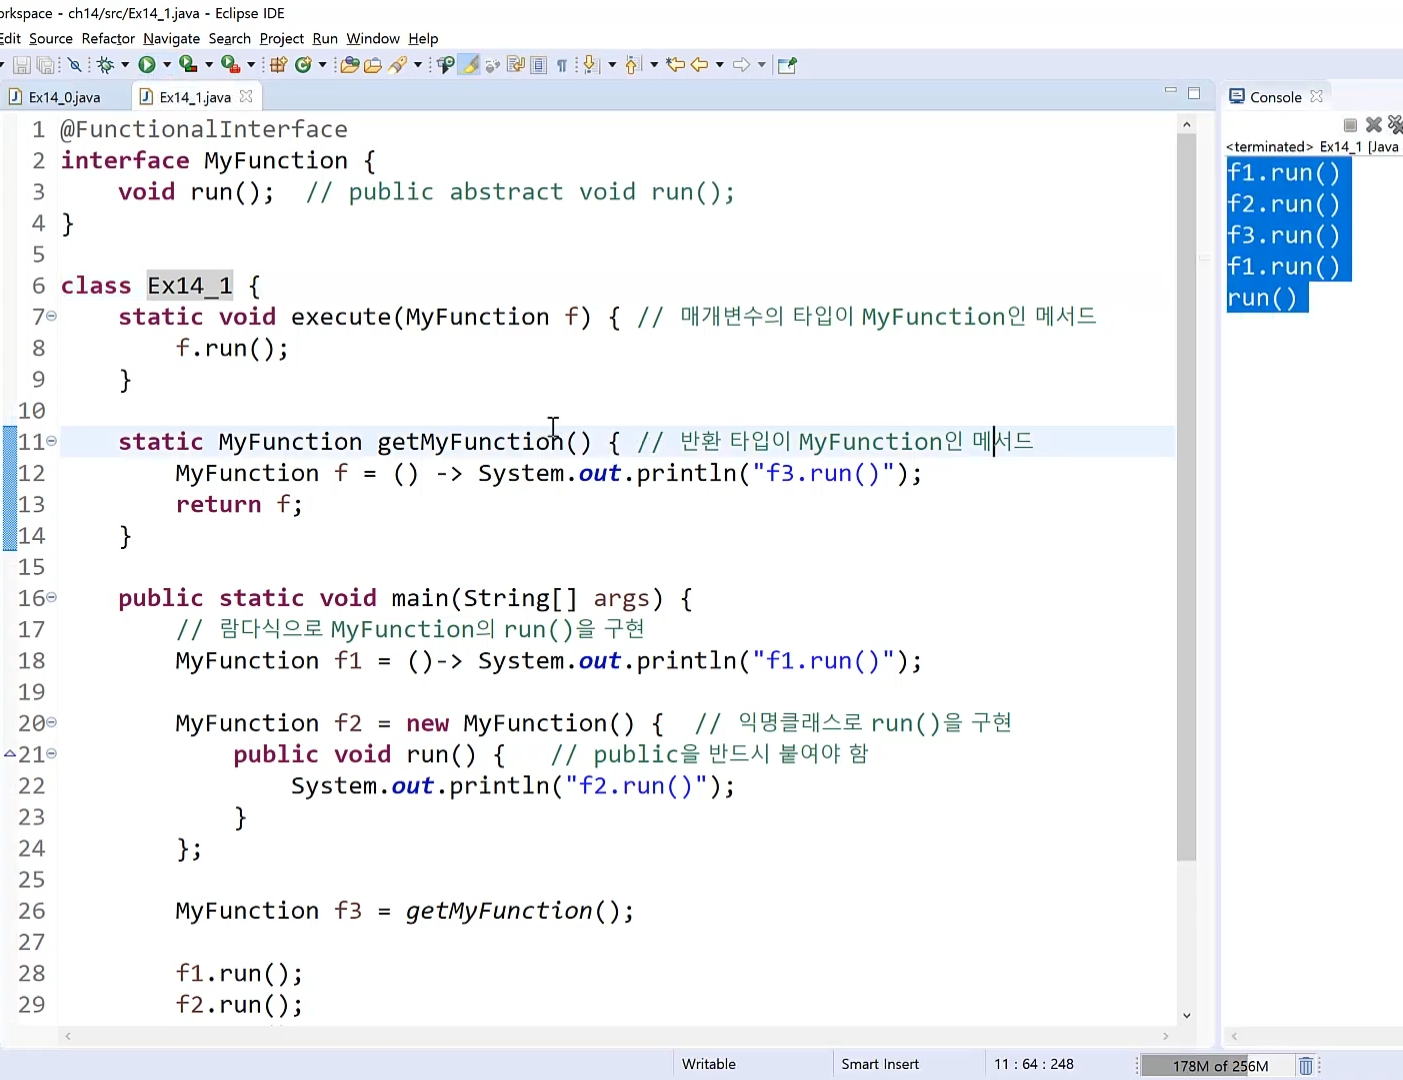Click the Save All toolbar icon
Viewport: 1403px width, 1080px height.
pos(46,65)
